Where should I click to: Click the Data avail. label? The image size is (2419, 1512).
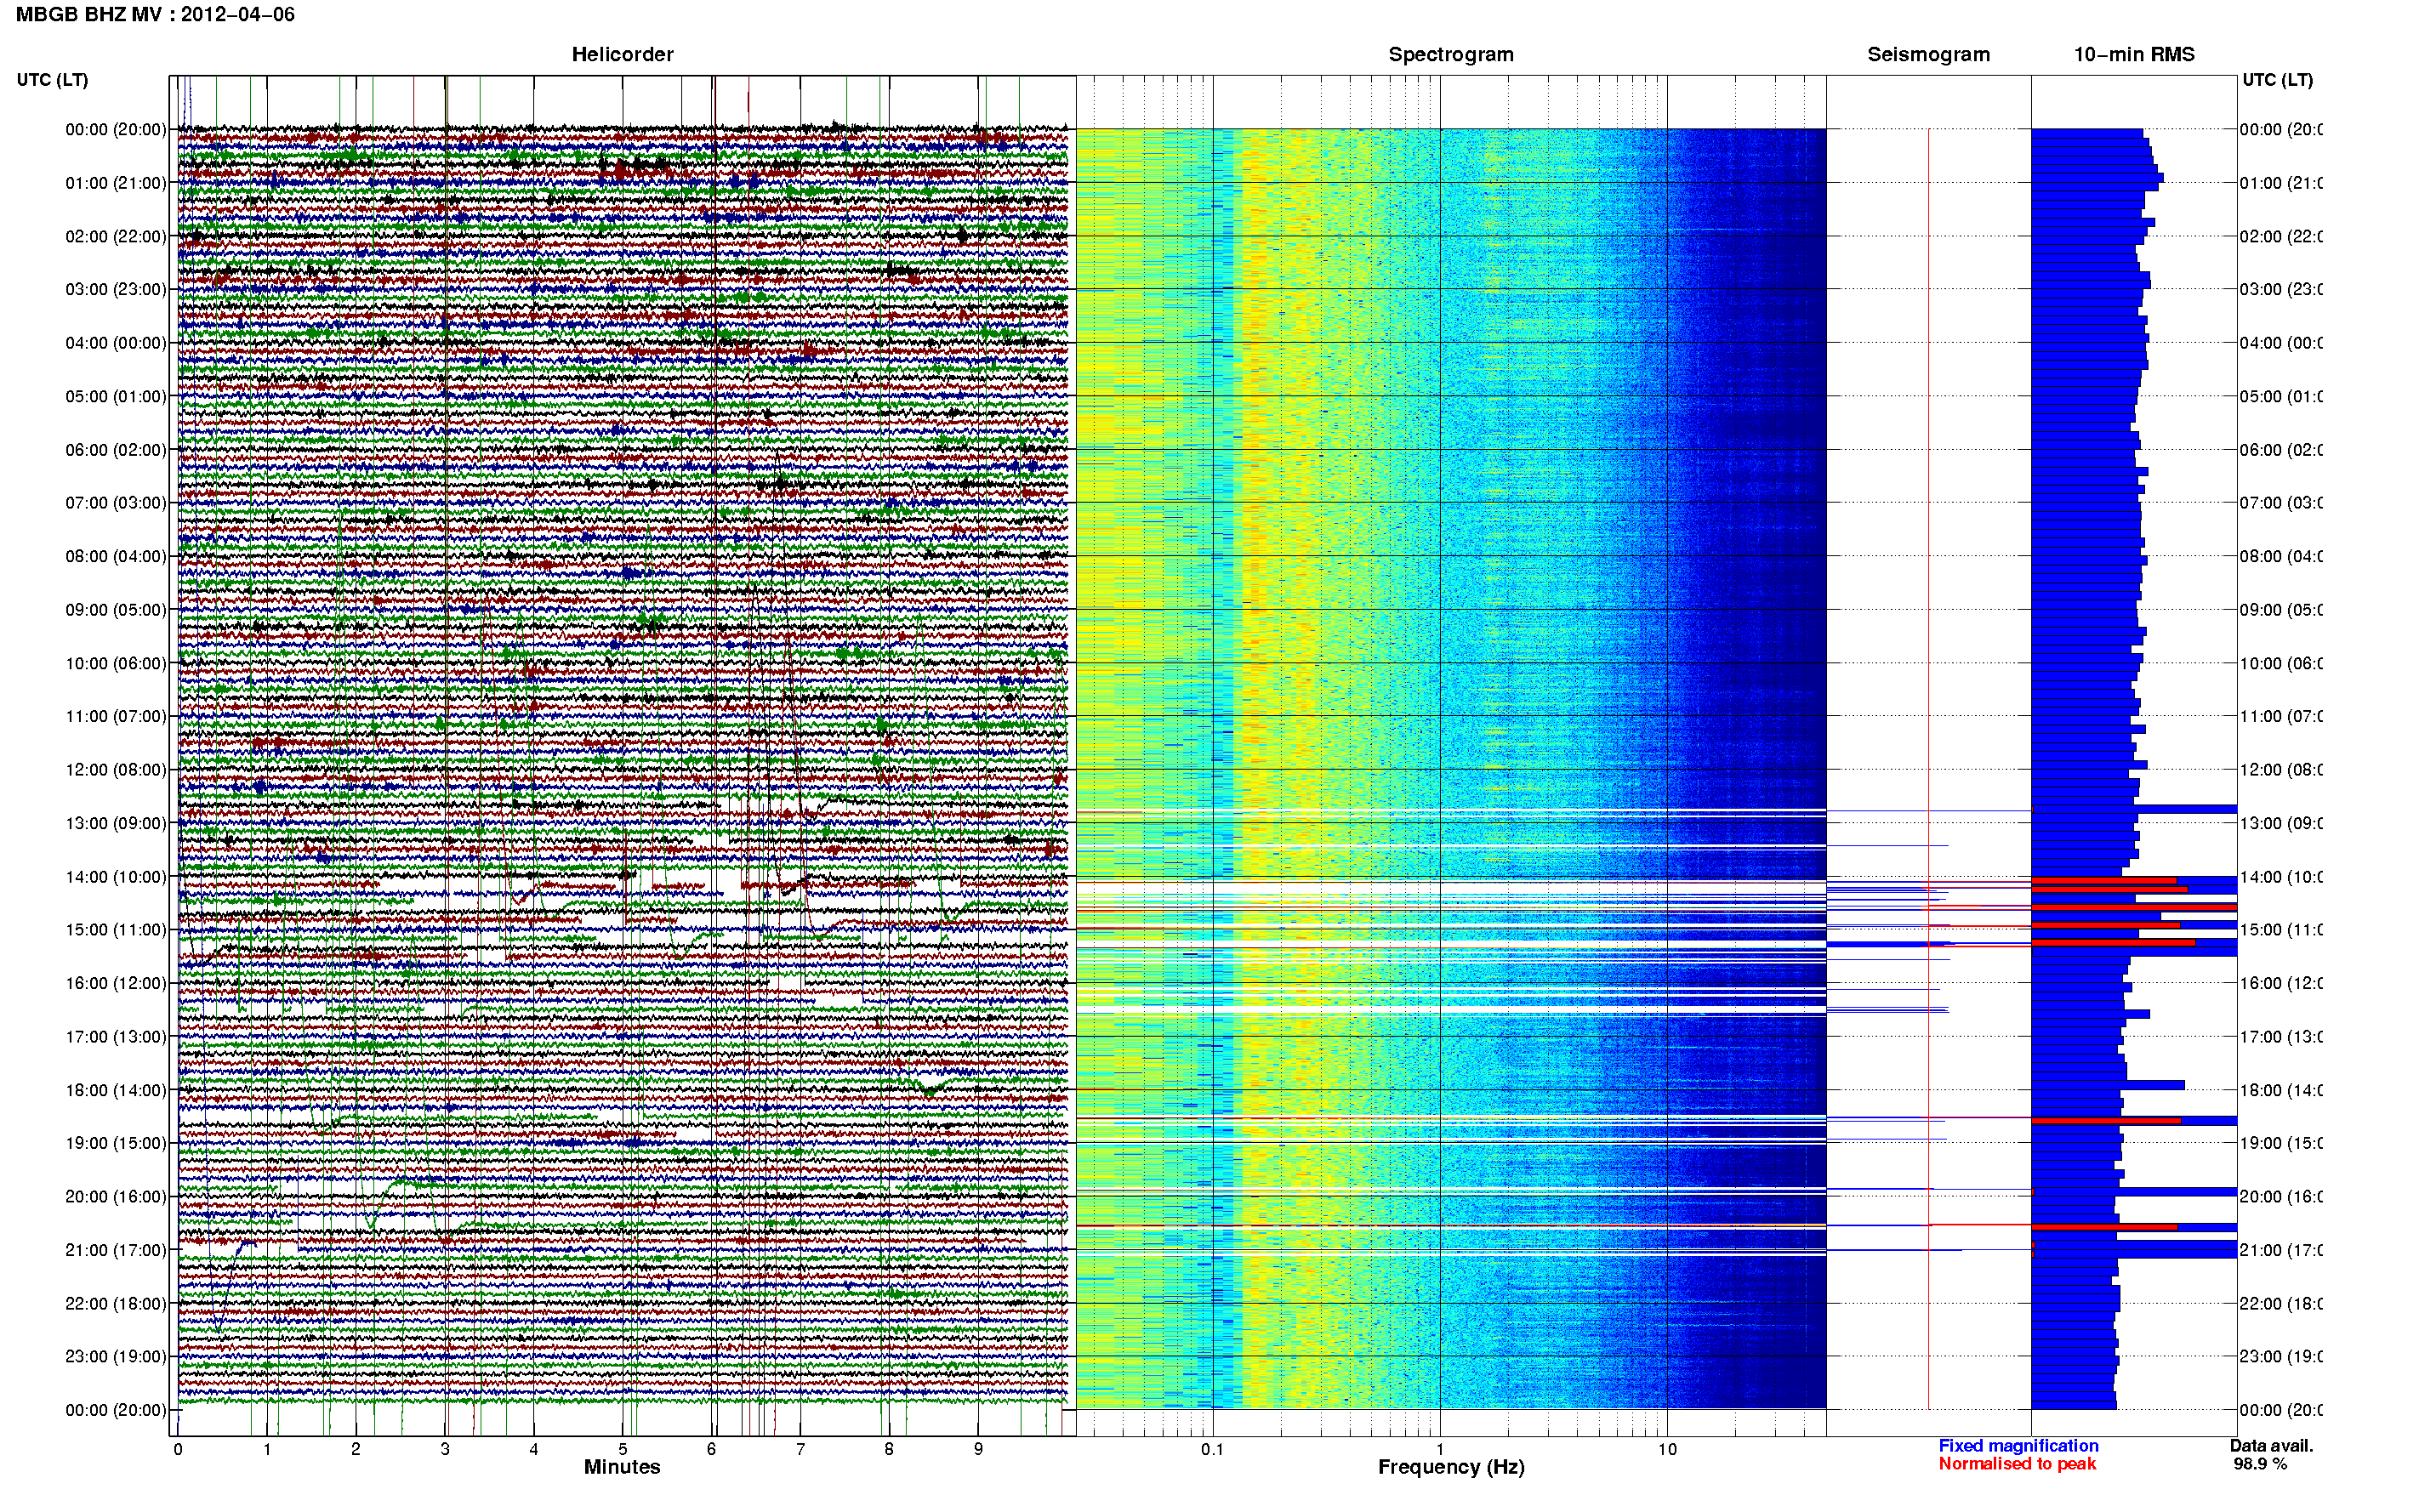pos(2271,1446)
